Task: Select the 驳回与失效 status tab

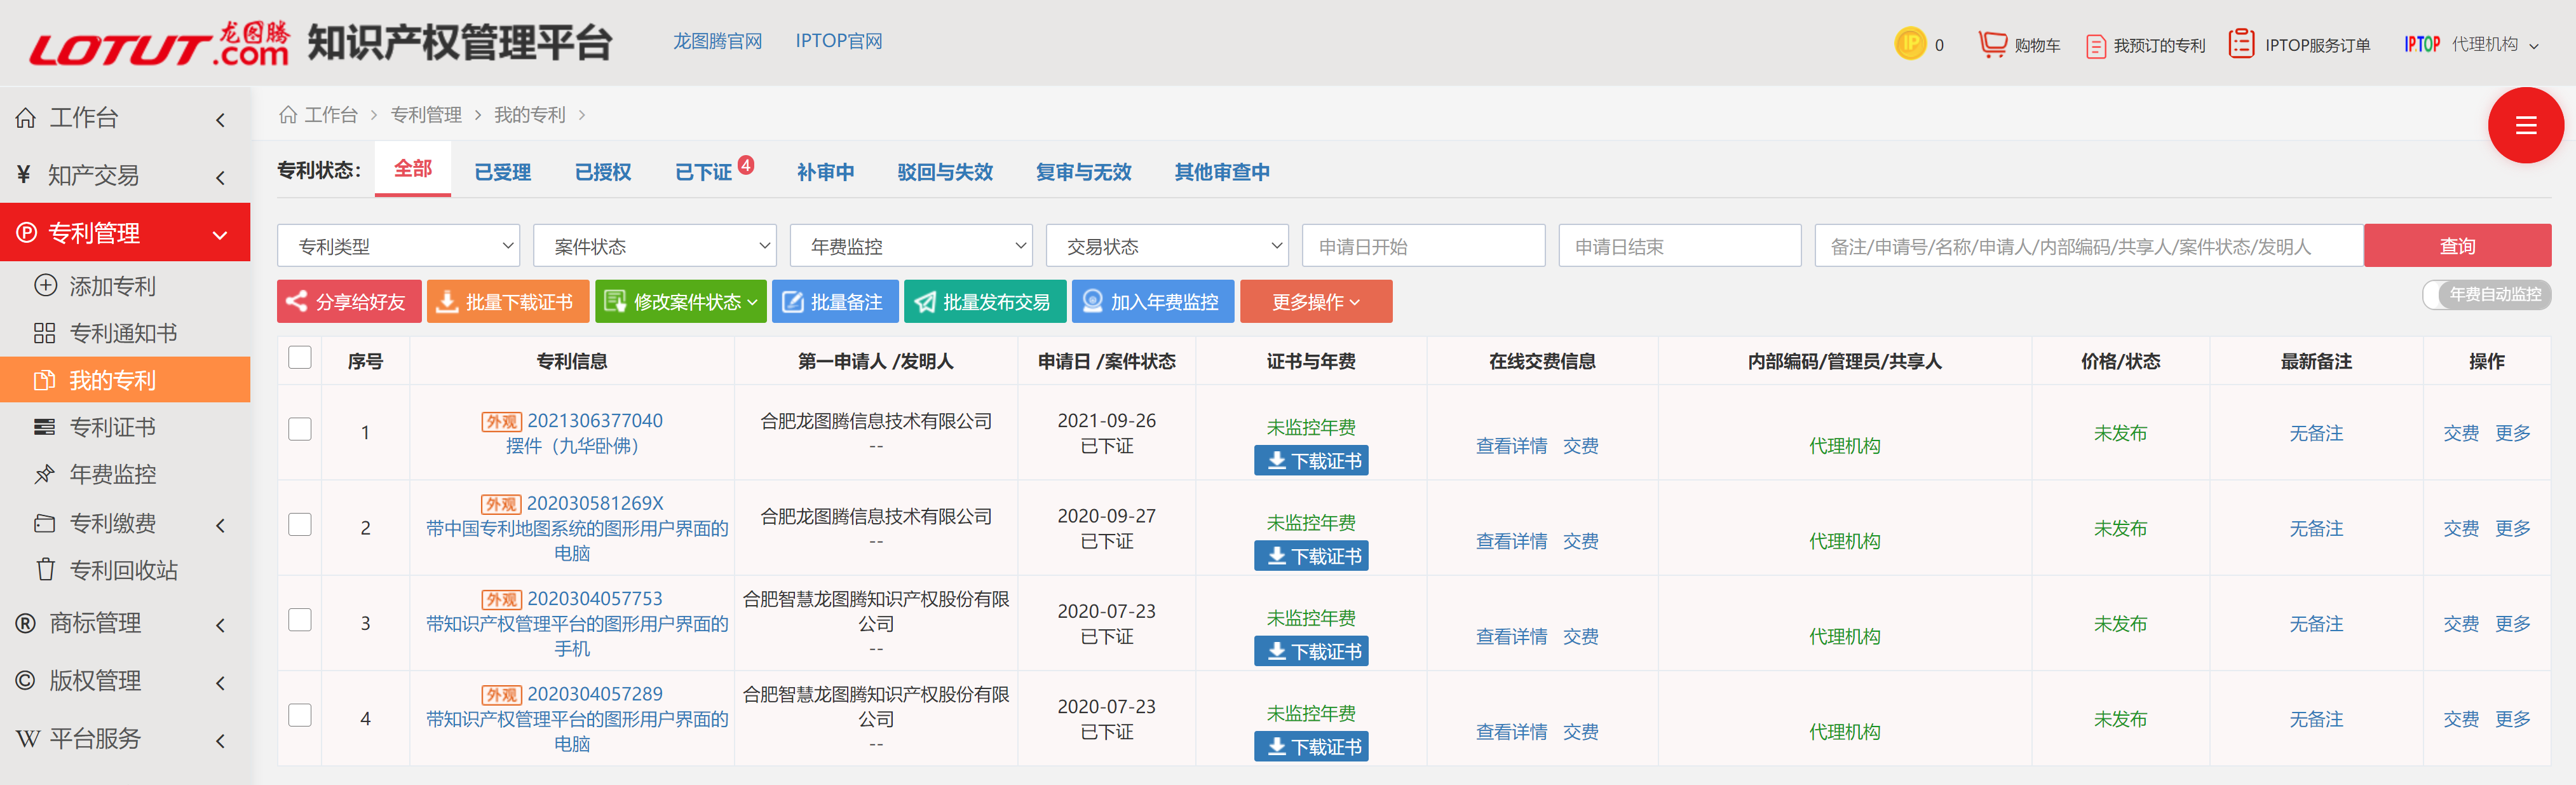Action: tap(944, 172)
